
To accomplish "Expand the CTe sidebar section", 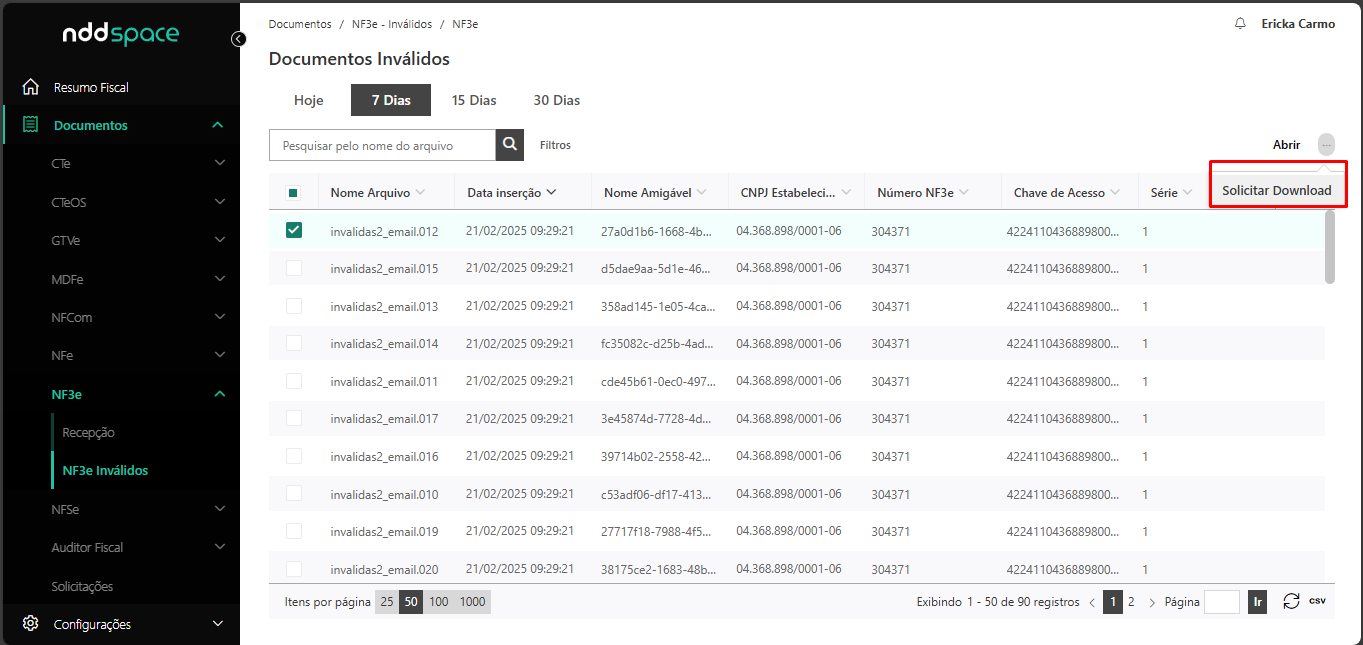I will [x=220, y=163].
